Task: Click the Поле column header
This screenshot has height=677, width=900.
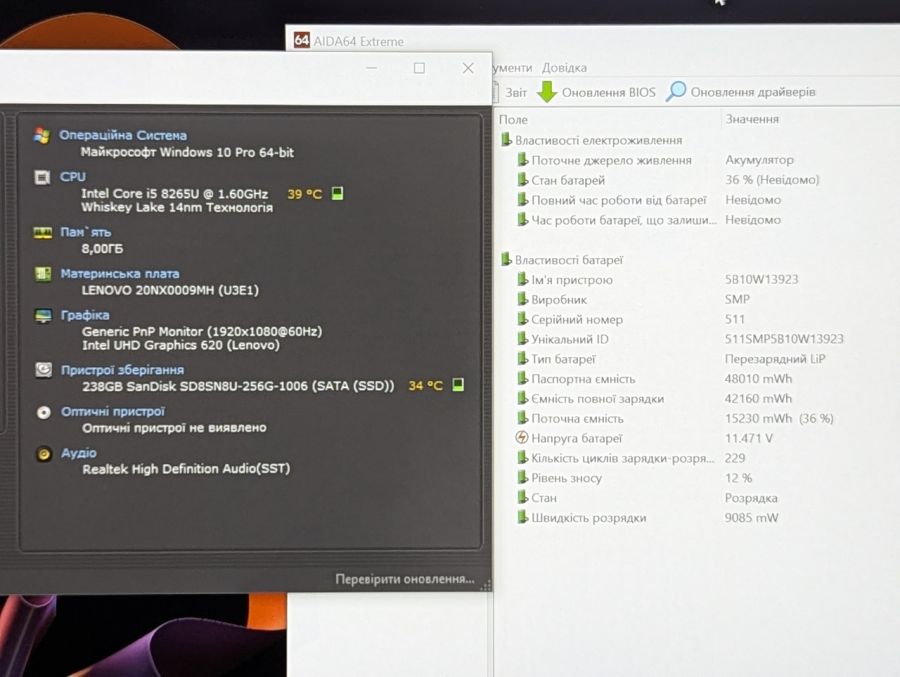Action: pyautogui.click(x=513, y=119)
